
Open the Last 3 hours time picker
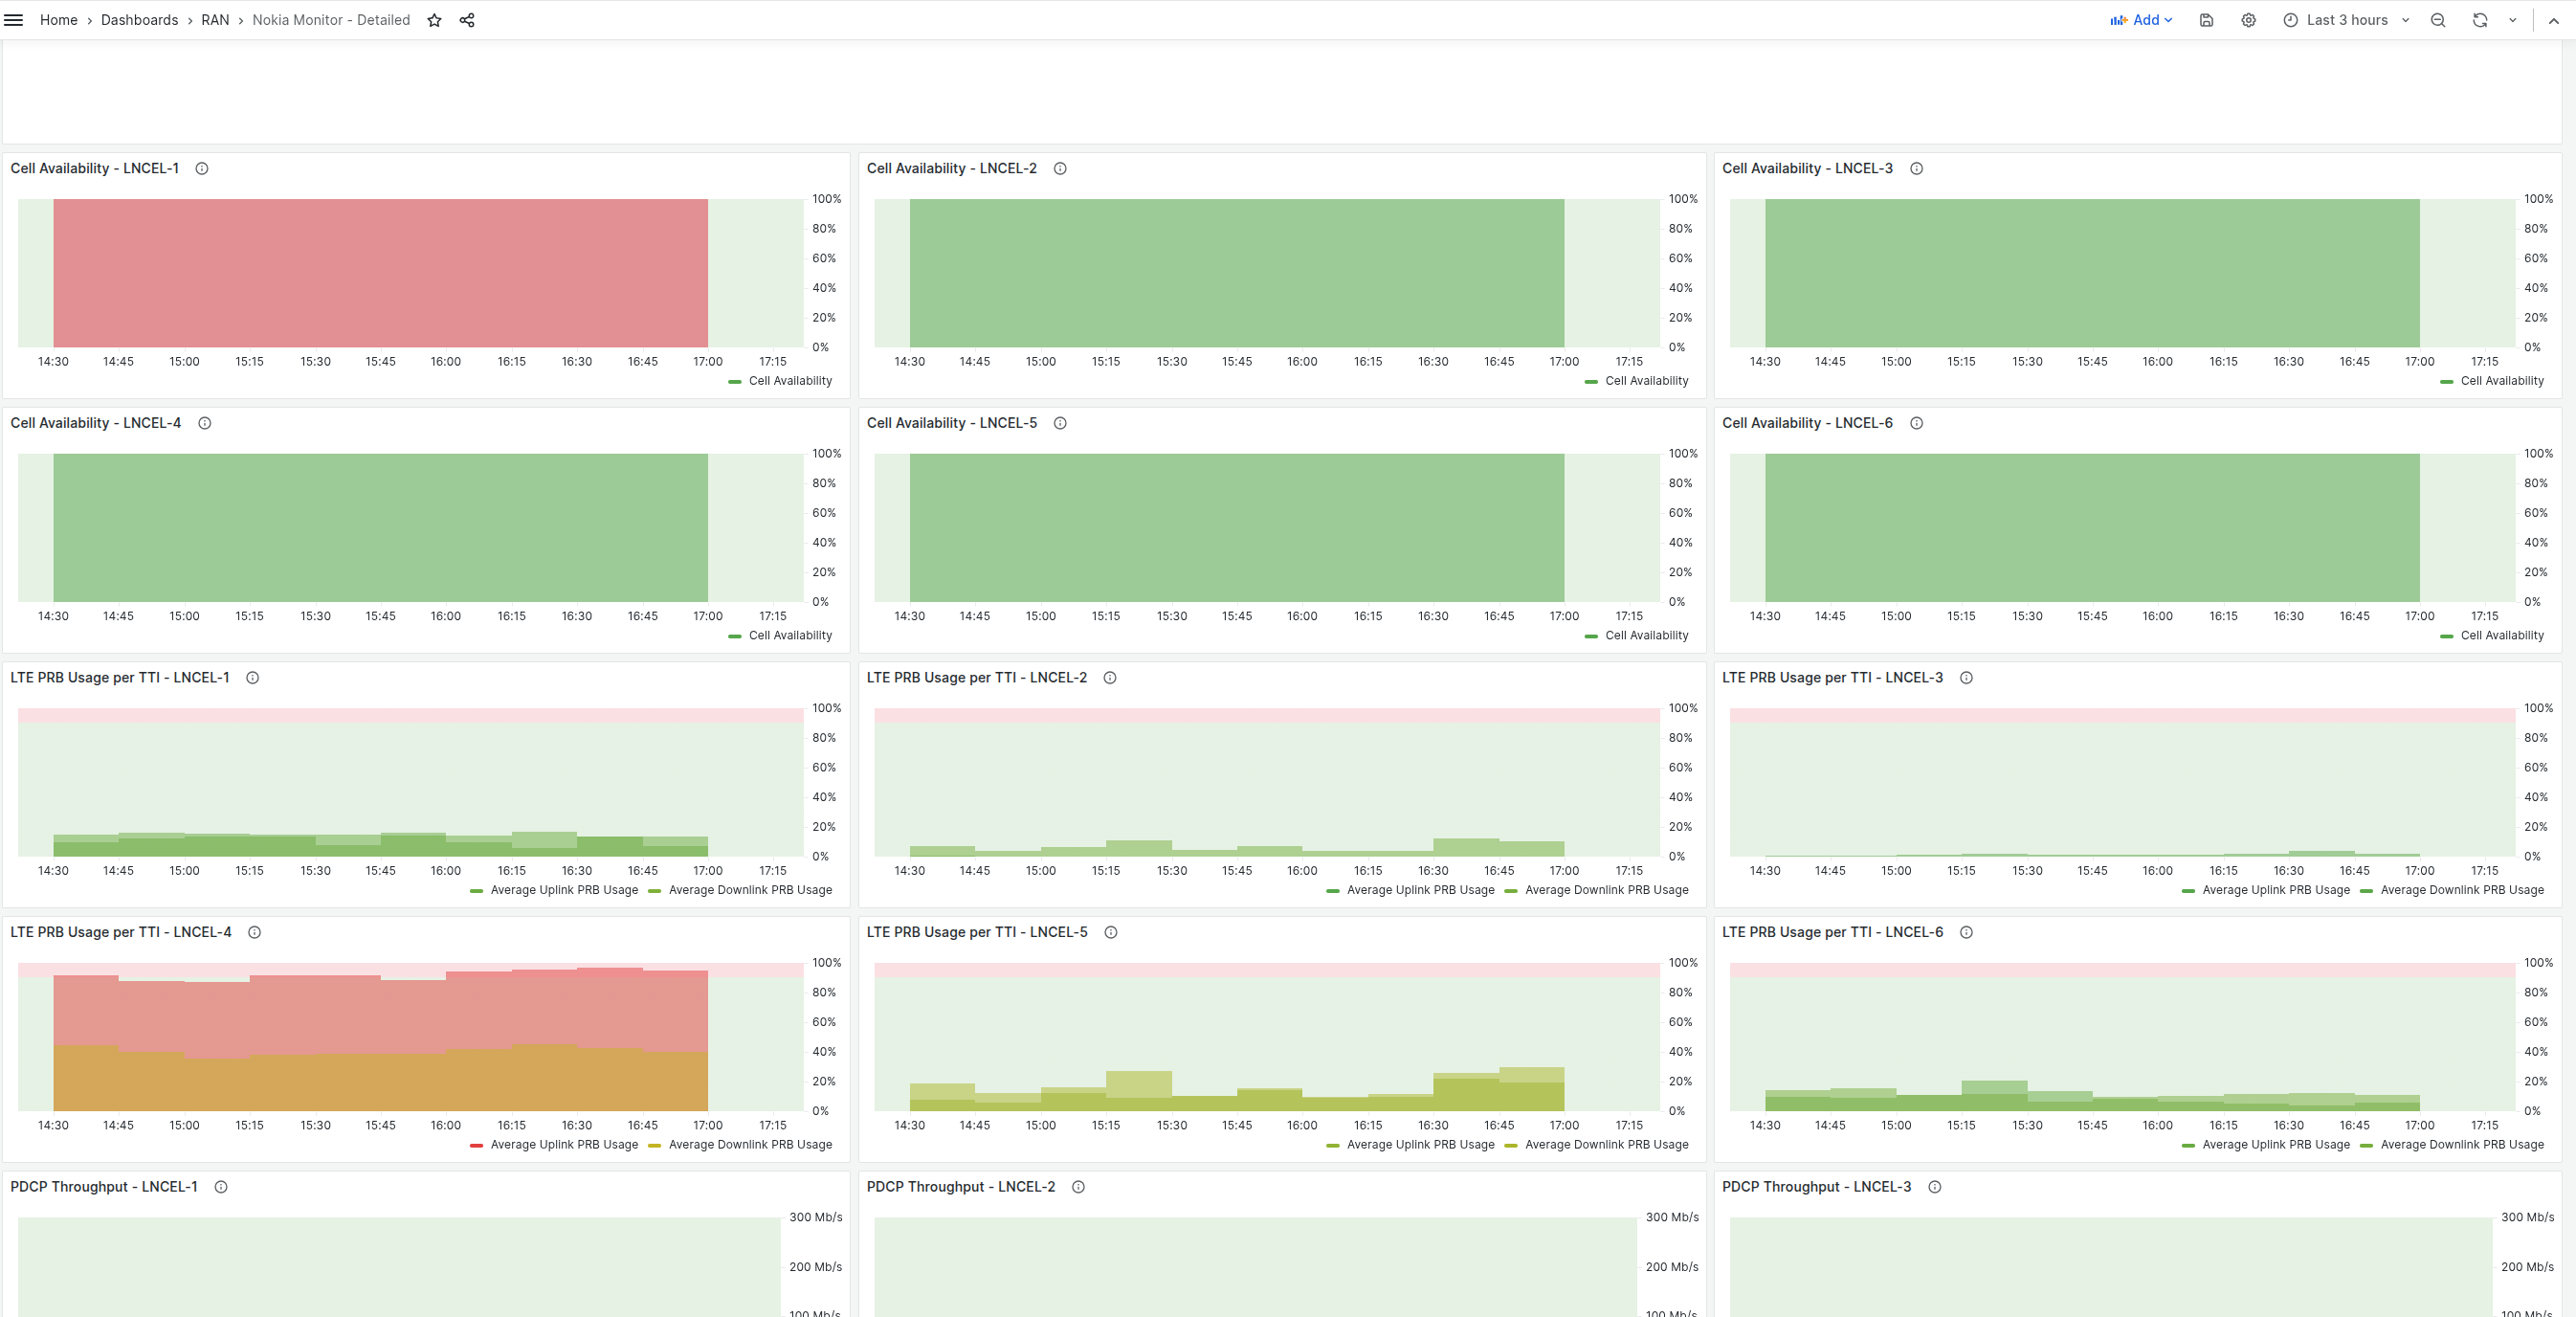pyautogui.click(x=2346, y=20)
